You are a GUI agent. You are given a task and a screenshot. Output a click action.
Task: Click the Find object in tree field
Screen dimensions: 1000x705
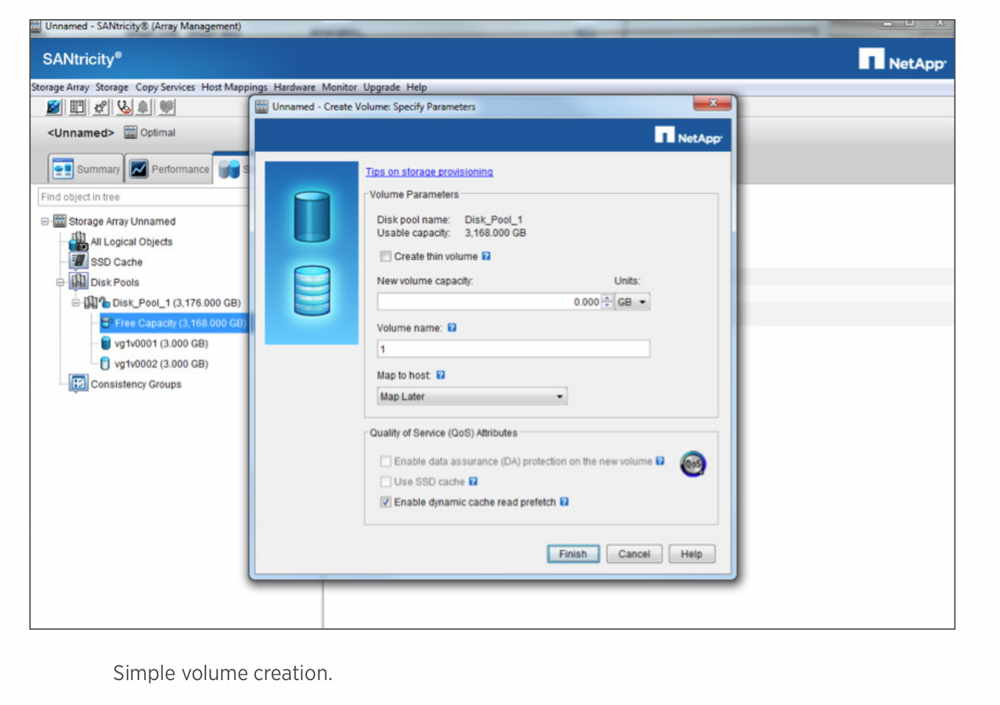(143, 197)
